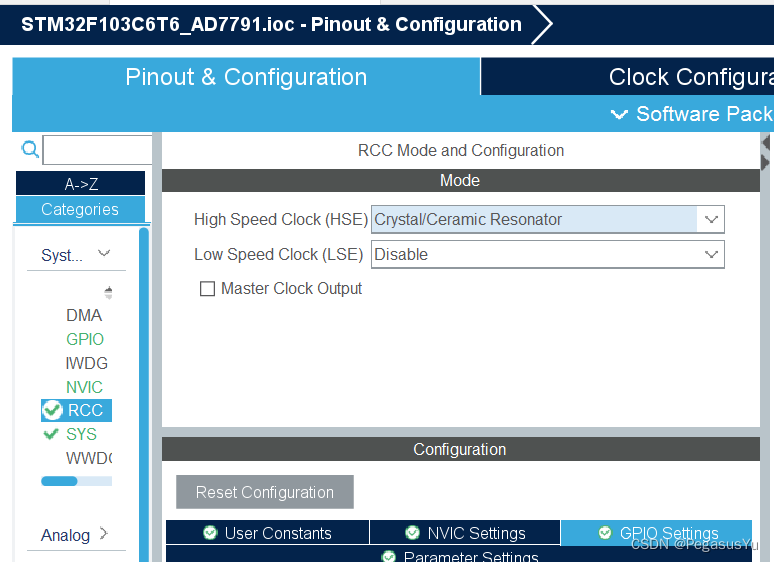Viewport: 774px width, 562px height.
Task: Click the Reset Configuration button
Action: [265, 492]
